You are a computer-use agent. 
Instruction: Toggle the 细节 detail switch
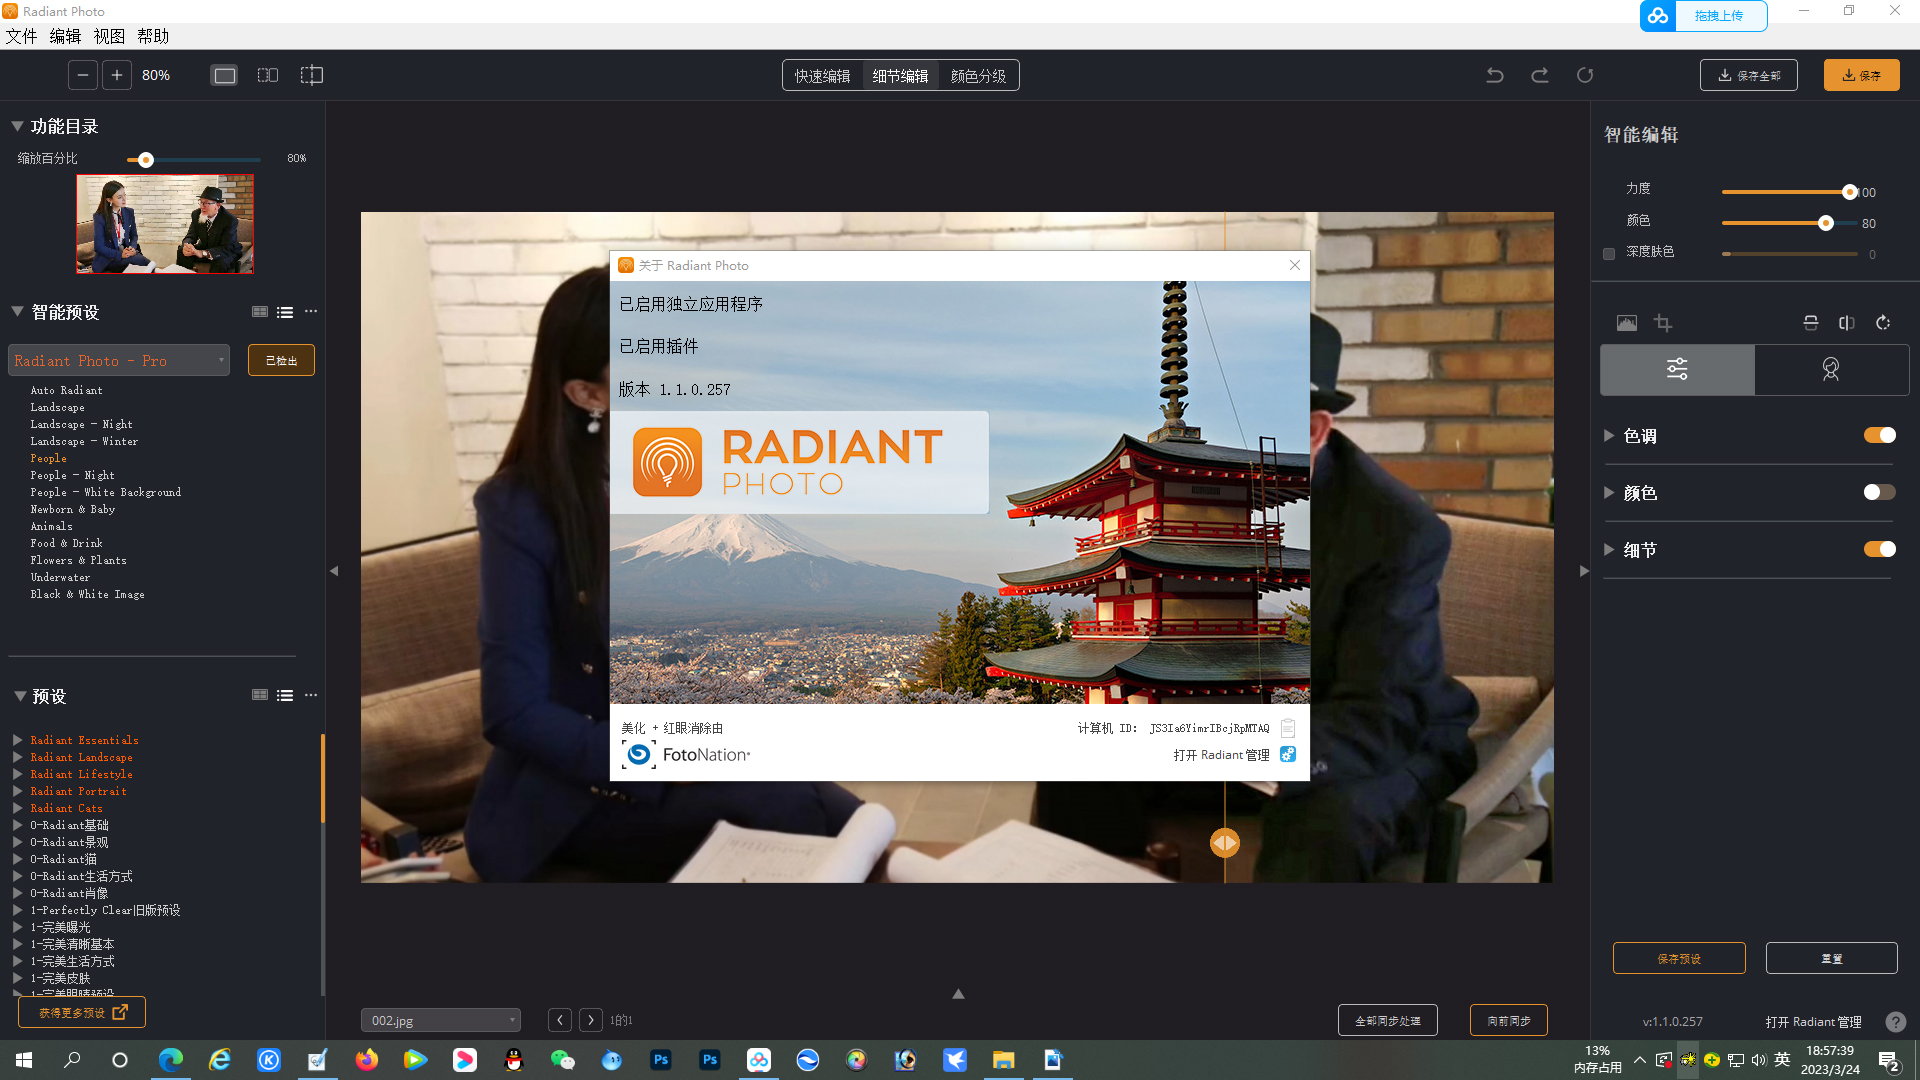point(1879,549)
